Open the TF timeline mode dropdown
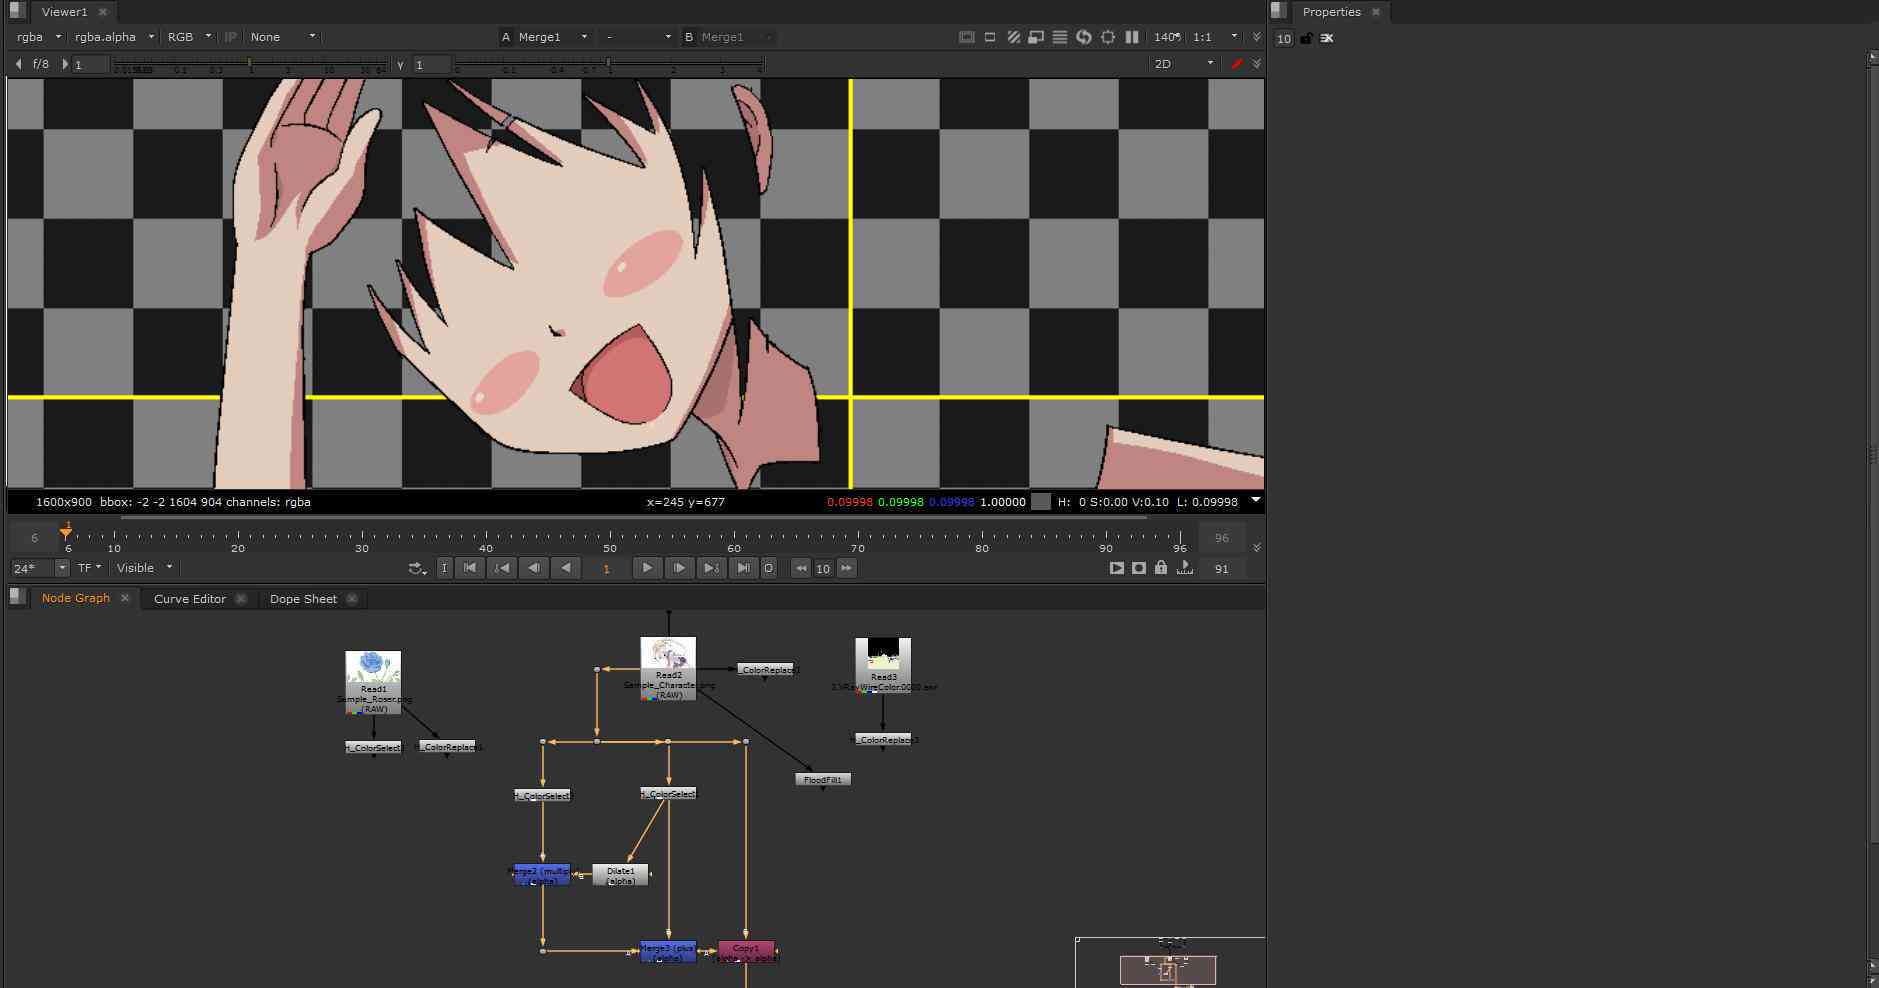This screenshot has height=988, width=1879. tap(89, 568)
